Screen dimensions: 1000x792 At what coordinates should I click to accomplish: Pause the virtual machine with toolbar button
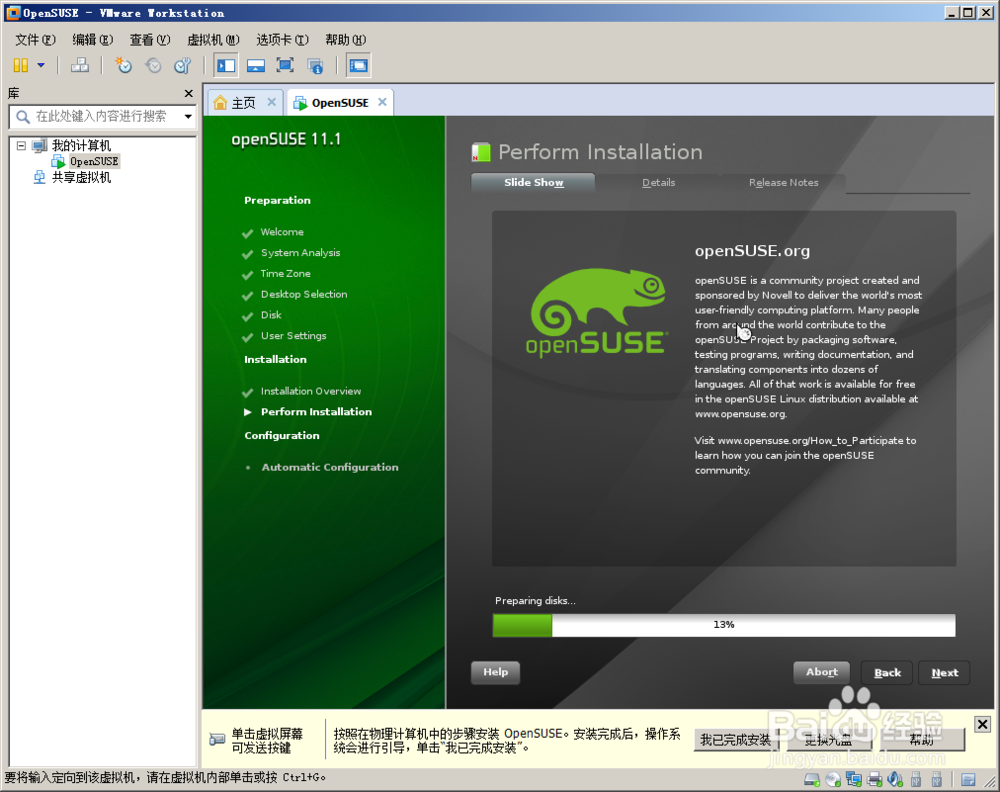[20, 65]
